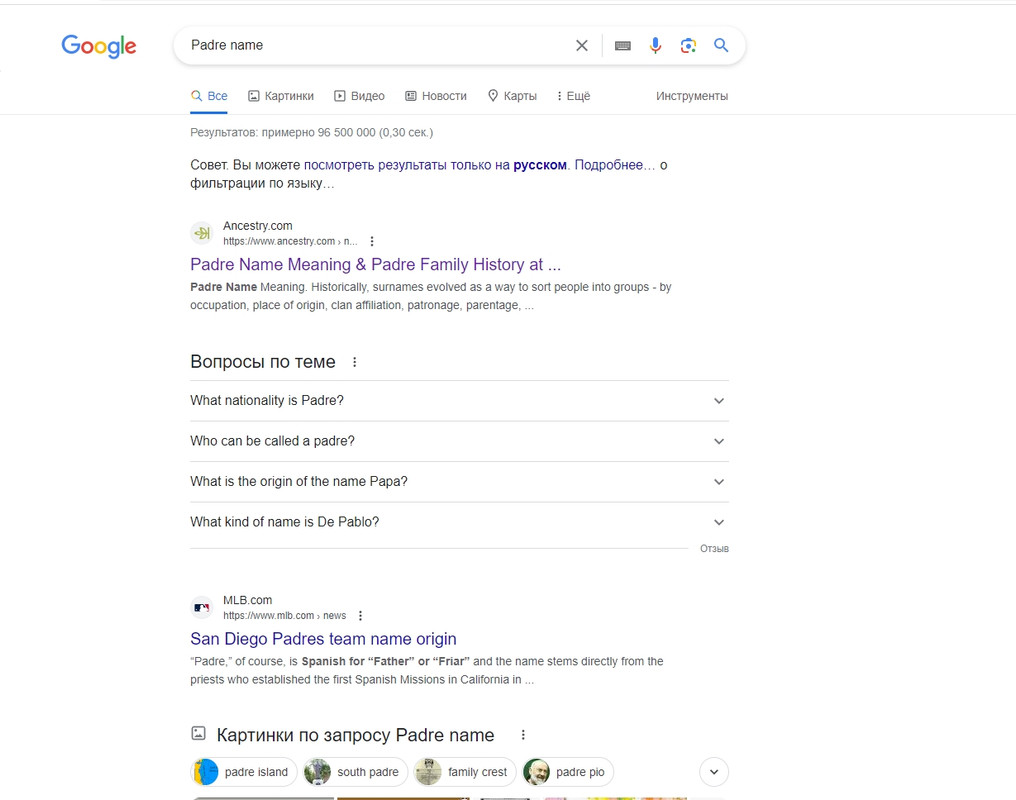Click the 'Картинки по запросу Padre name' heading
1016x800 pixels.
coord(355,735)
